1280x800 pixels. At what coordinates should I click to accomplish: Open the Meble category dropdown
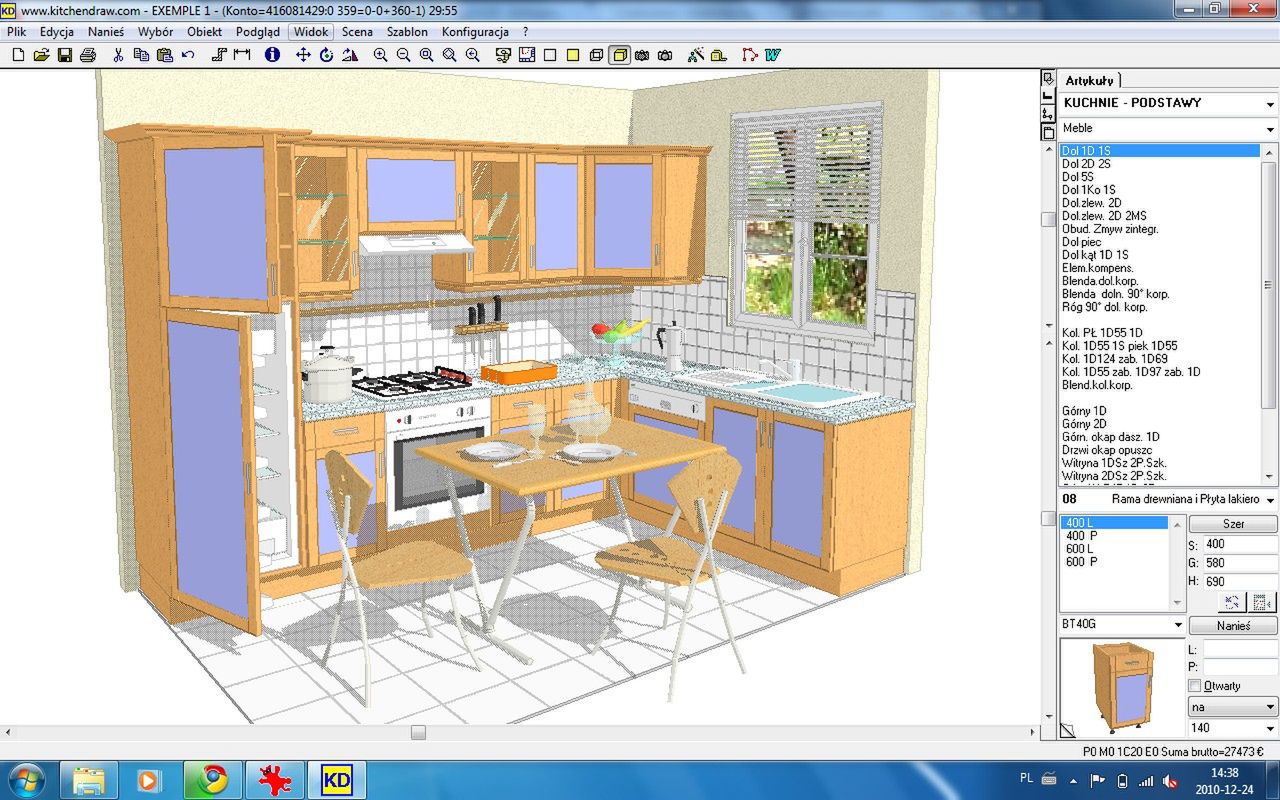point(1270,129)
